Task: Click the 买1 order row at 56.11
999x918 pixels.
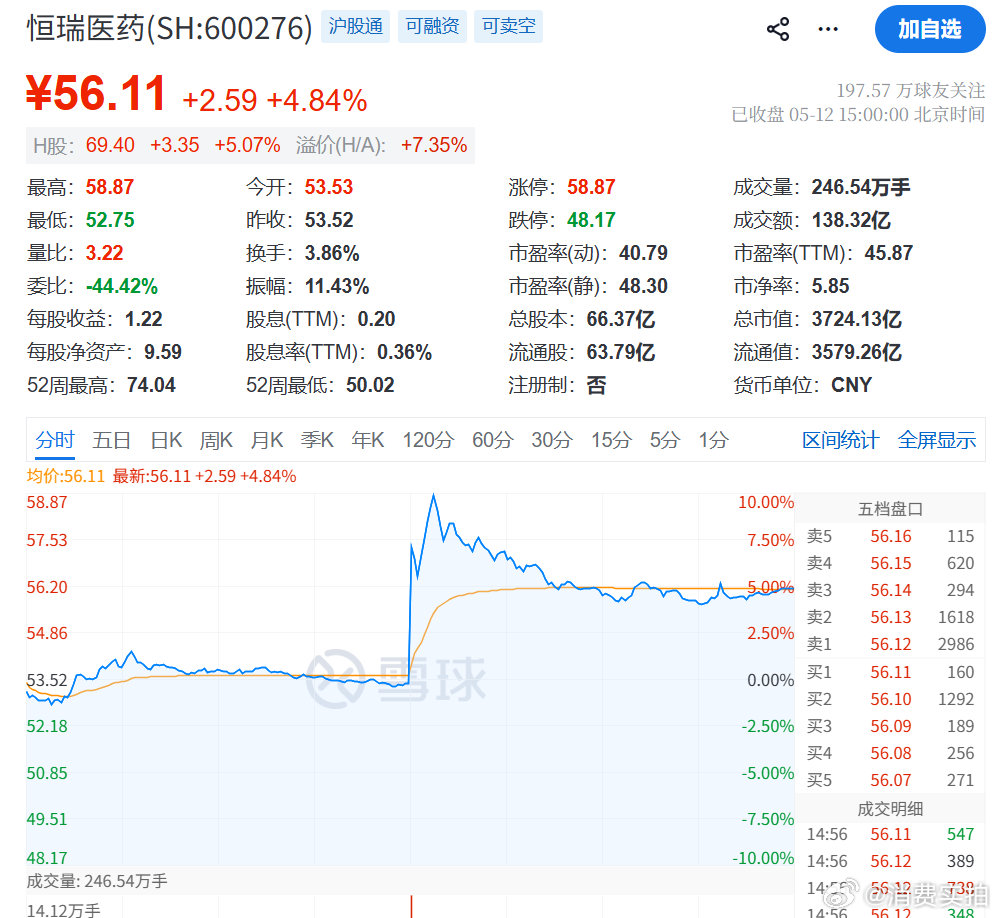Action: click(890, 672)
